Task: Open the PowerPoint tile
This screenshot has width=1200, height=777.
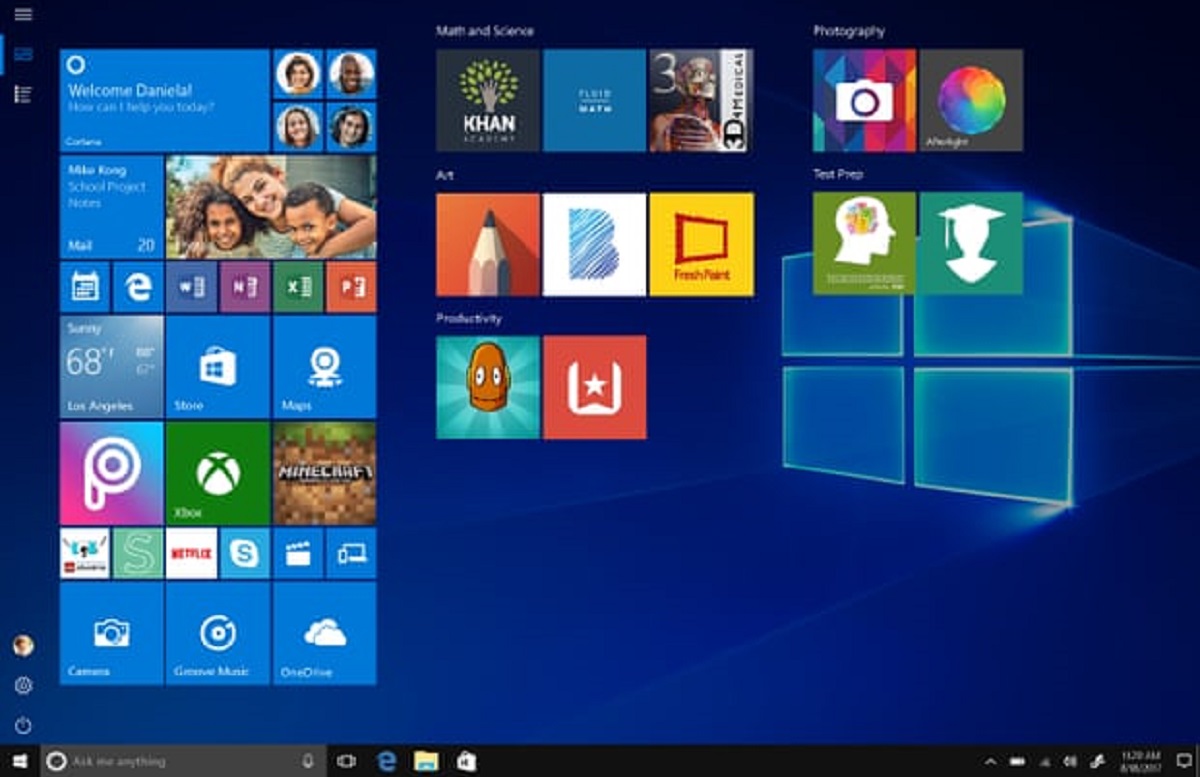Action: (351, 287)
